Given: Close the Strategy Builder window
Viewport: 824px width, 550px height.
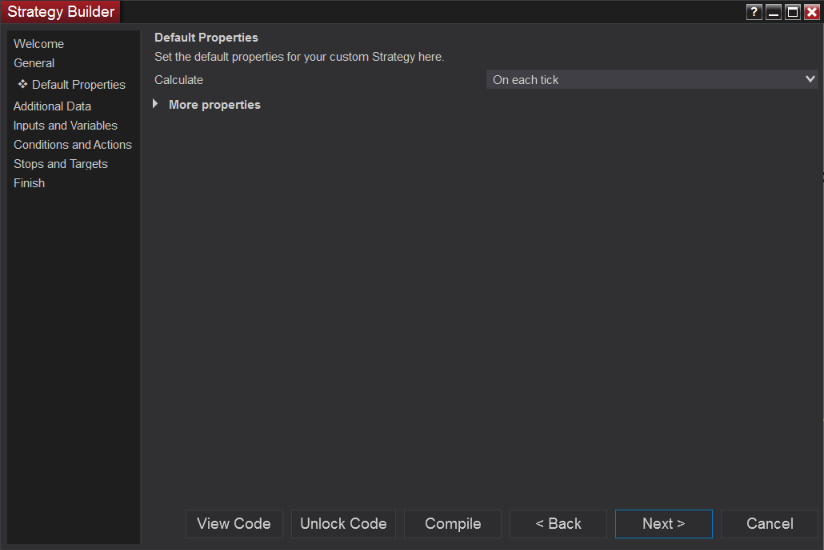Looking at the screenshot, I should click(x=811, y=12).
